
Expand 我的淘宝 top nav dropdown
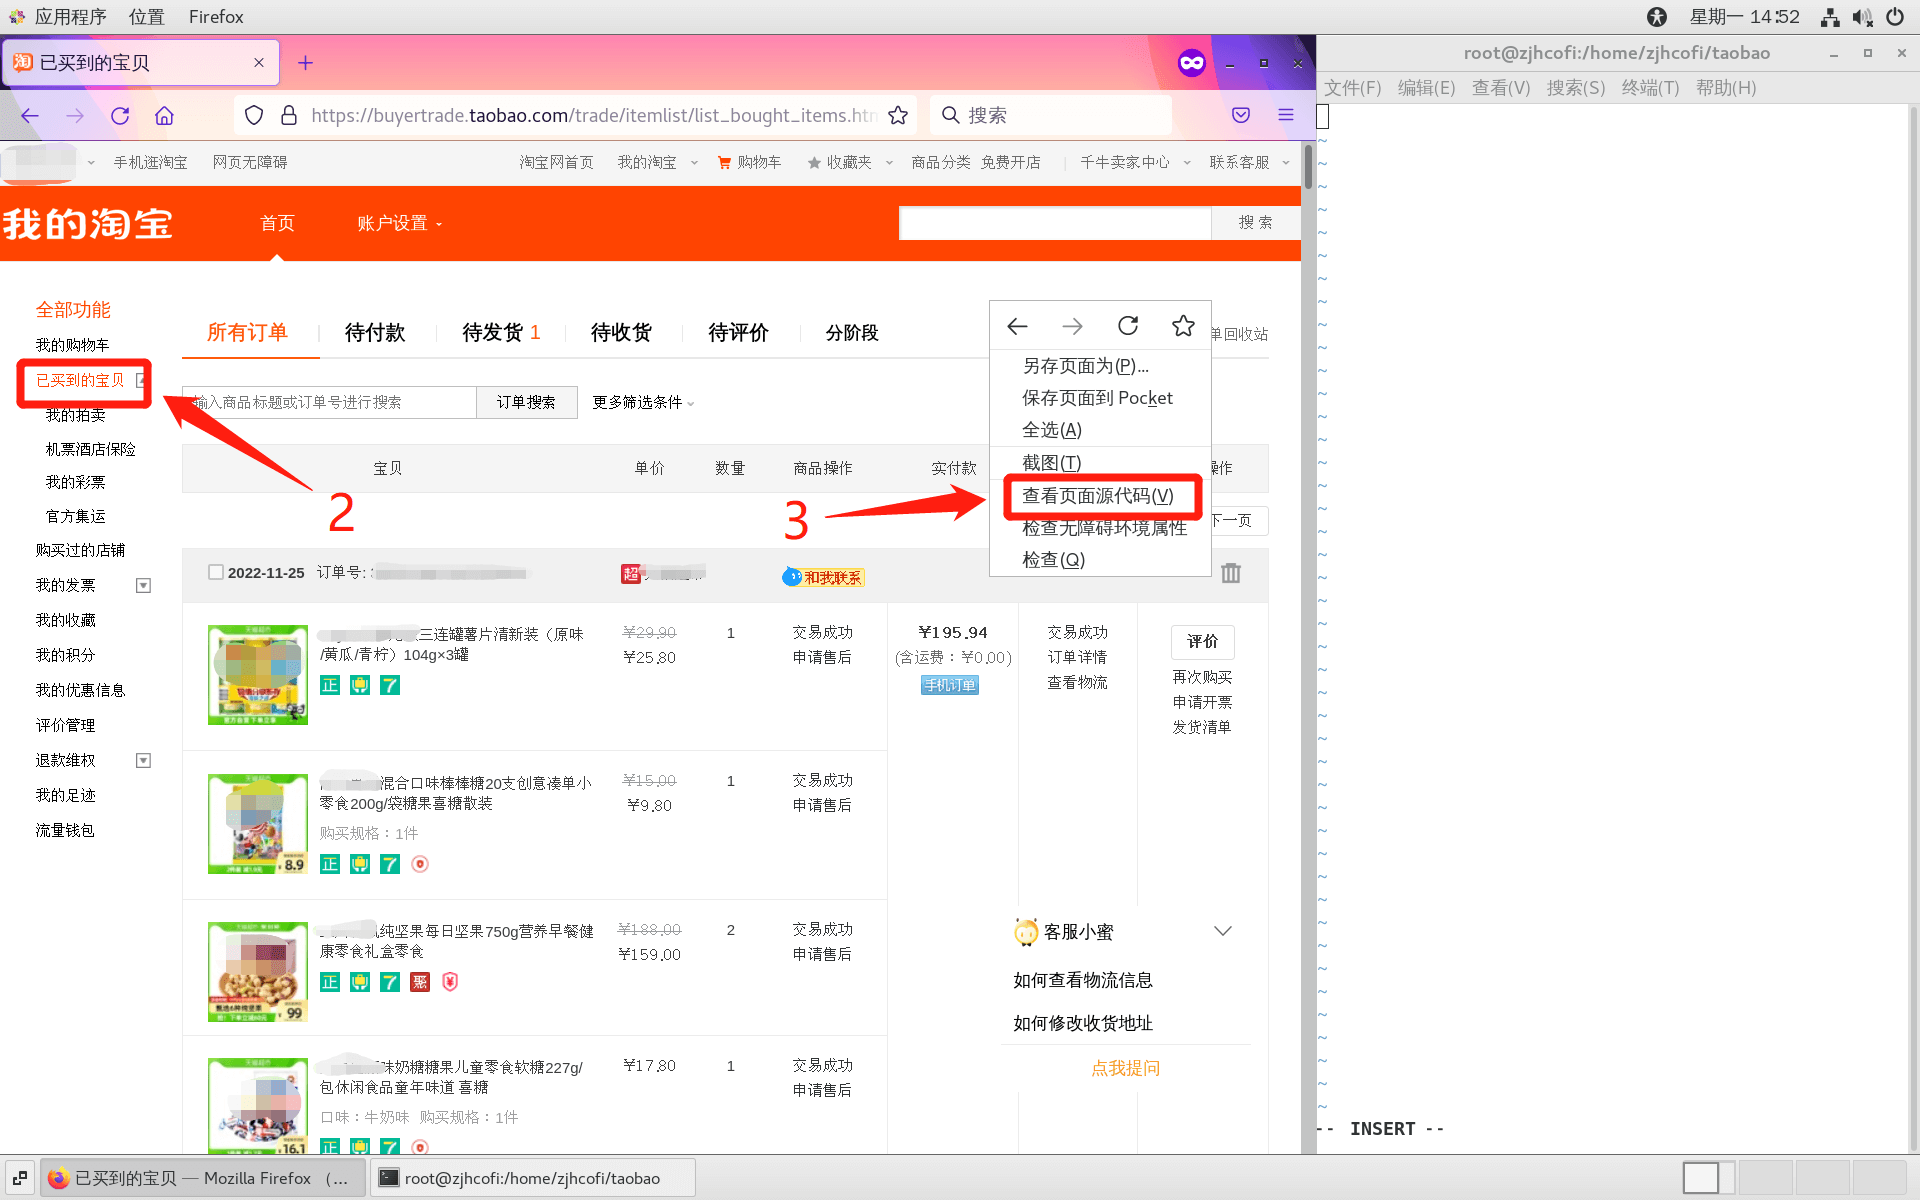(693, 162)
